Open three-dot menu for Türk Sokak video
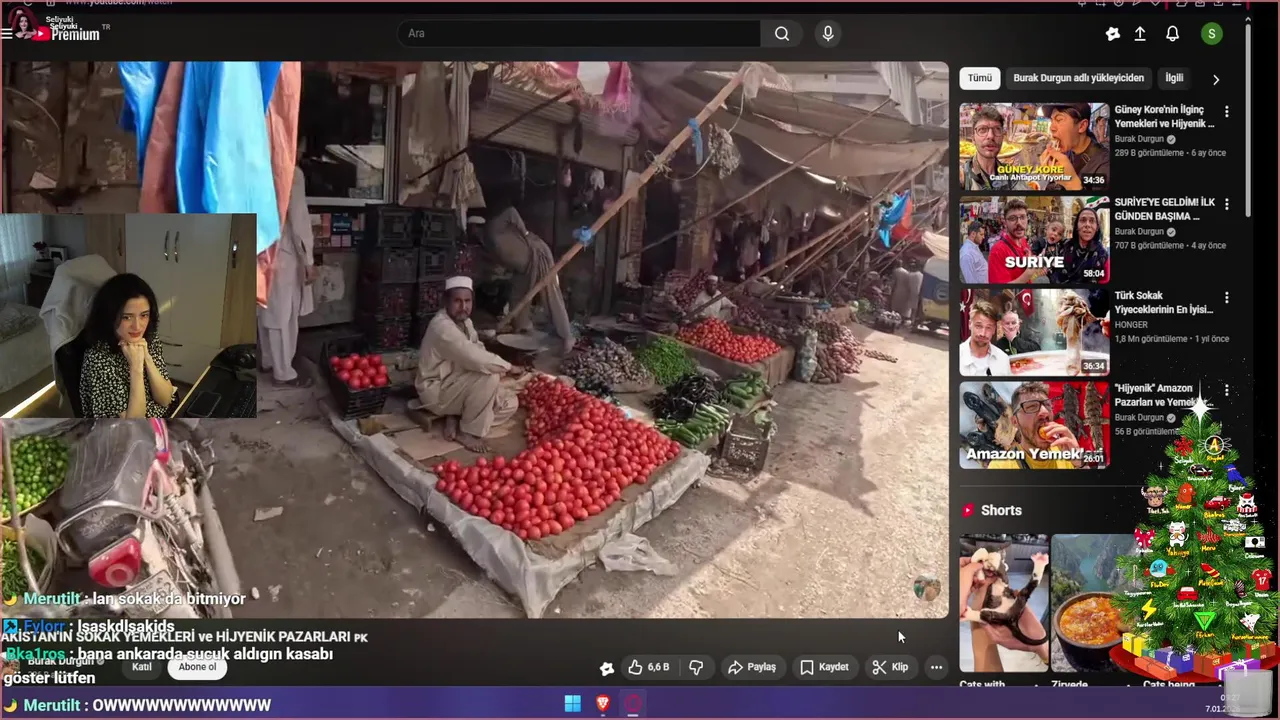 pyautogui.click(x=1227, y=298)
